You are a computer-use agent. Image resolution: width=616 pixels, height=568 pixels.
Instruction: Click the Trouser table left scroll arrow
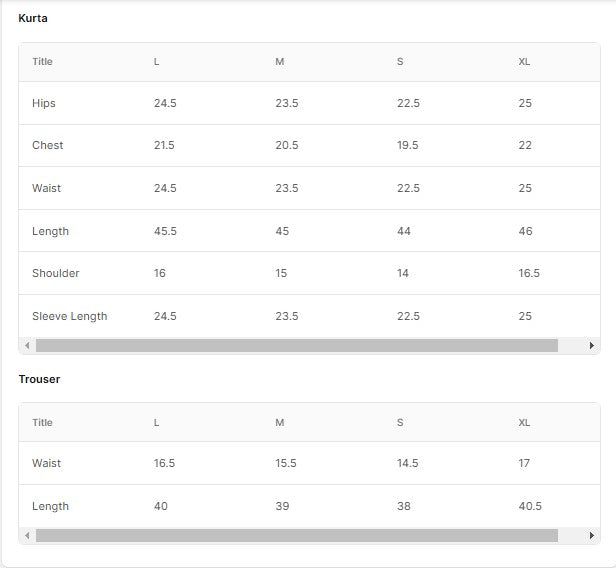point(27,536)
